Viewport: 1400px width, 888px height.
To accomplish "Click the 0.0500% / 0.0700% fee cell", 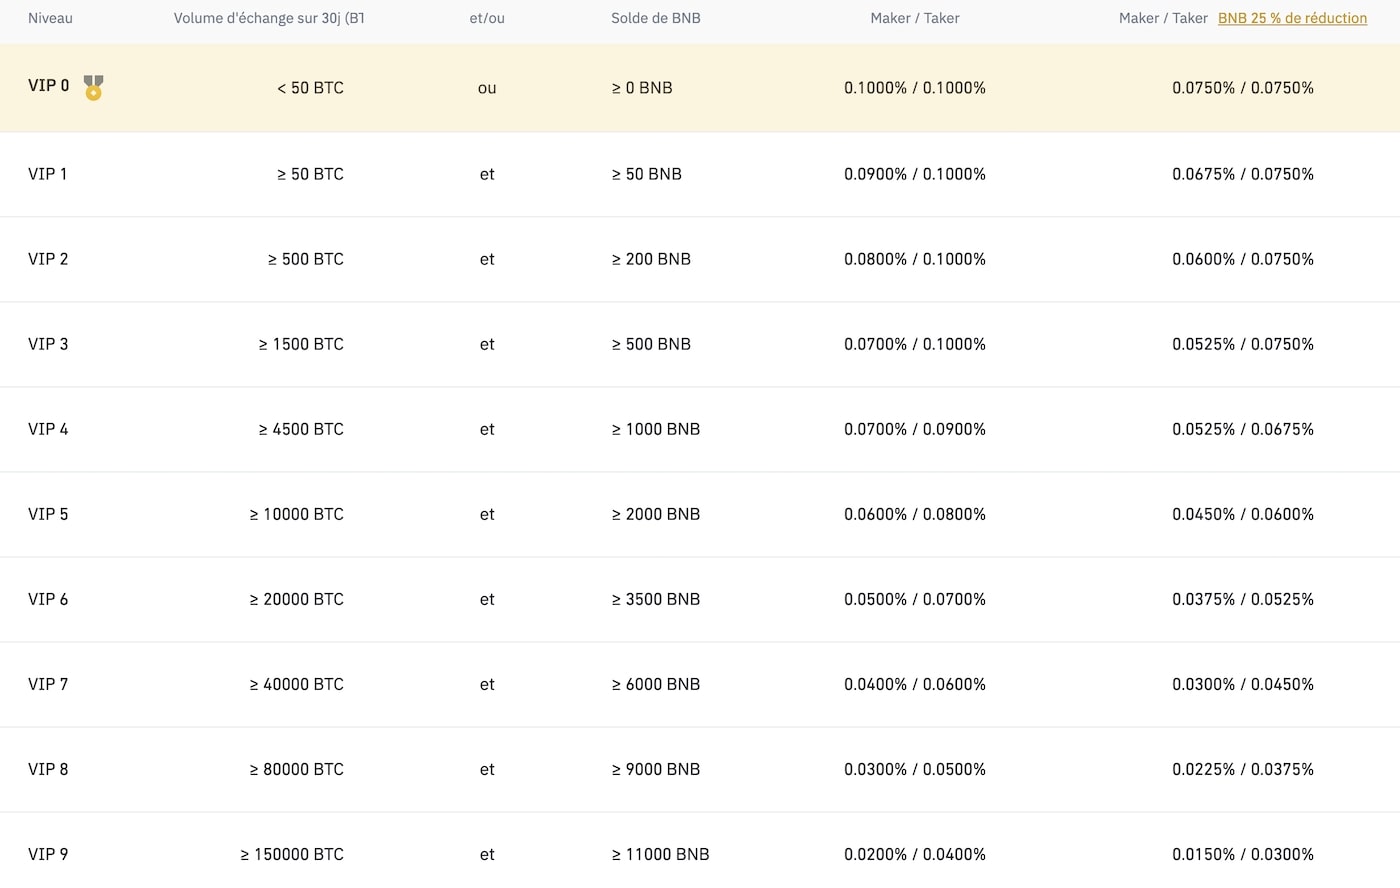I will [x=915, y=599].
